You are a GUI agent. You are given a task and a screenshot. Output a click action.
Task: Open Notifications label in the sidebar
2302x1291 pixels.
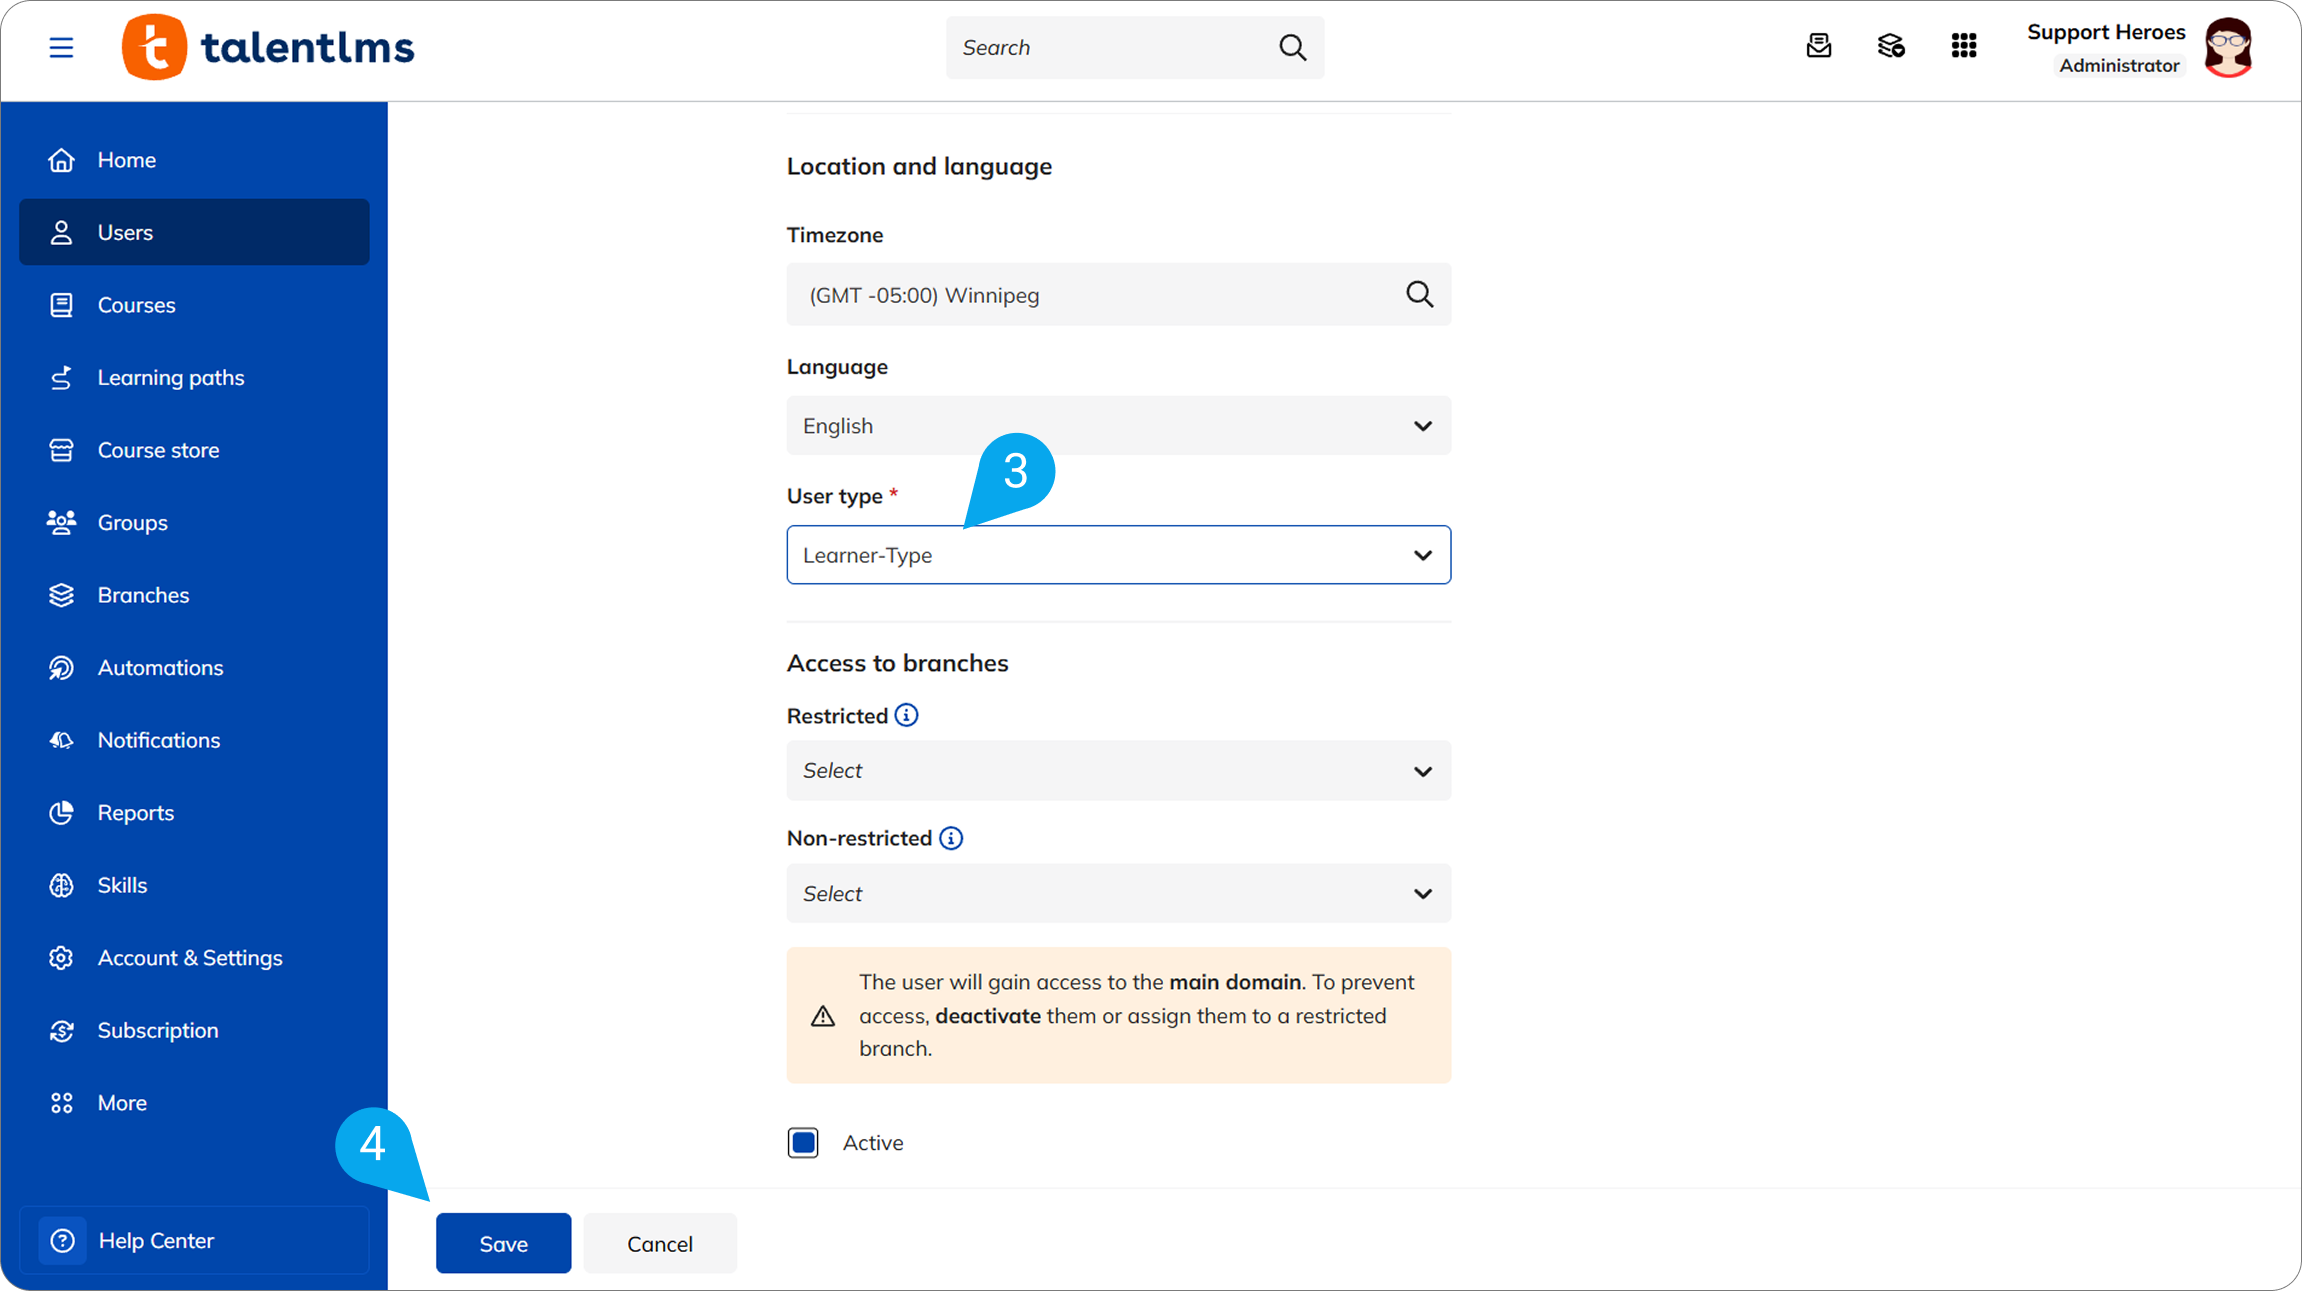[158, 740]
